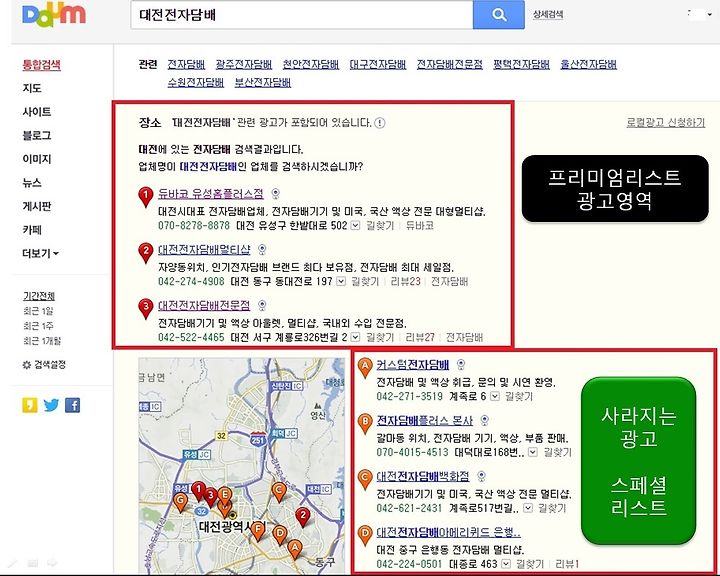
Task: Click red marker 1 beside 듀바코 유성홈플러스점
Action: [146, 197]
